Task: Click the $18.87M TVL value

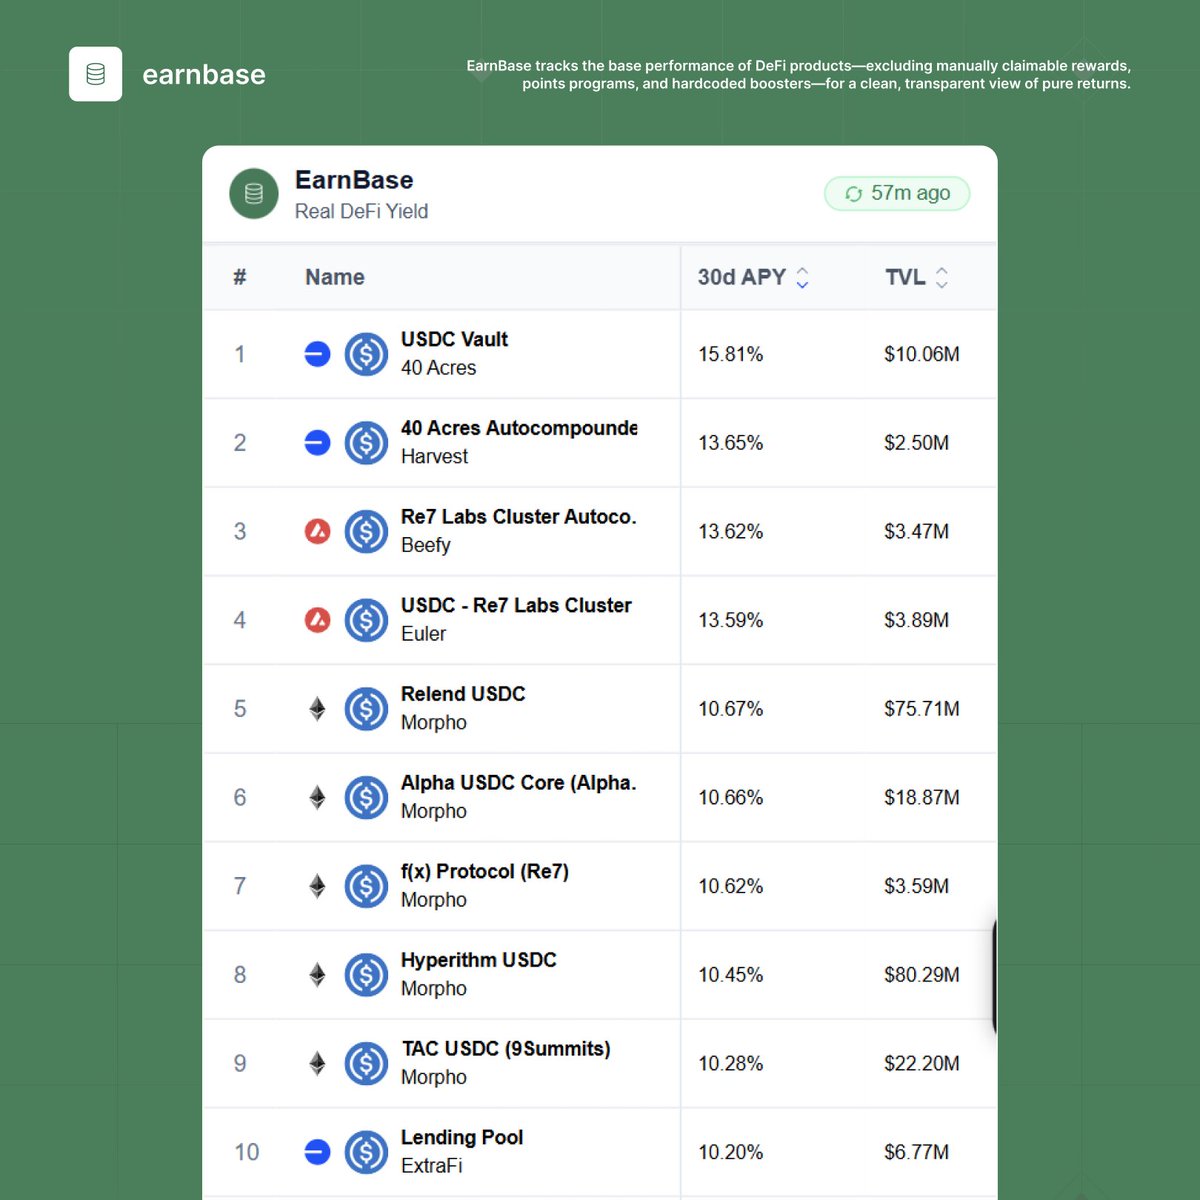Action: [x=922, y=797]
